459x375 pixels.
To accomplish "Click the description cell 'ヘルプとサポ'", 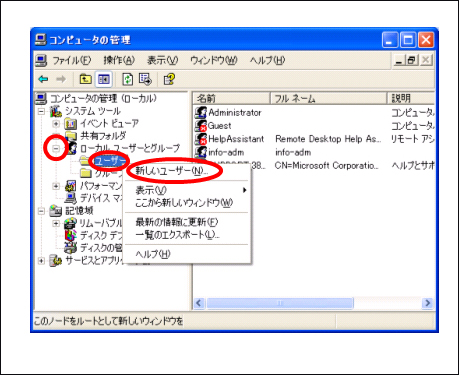I will 413,165.
